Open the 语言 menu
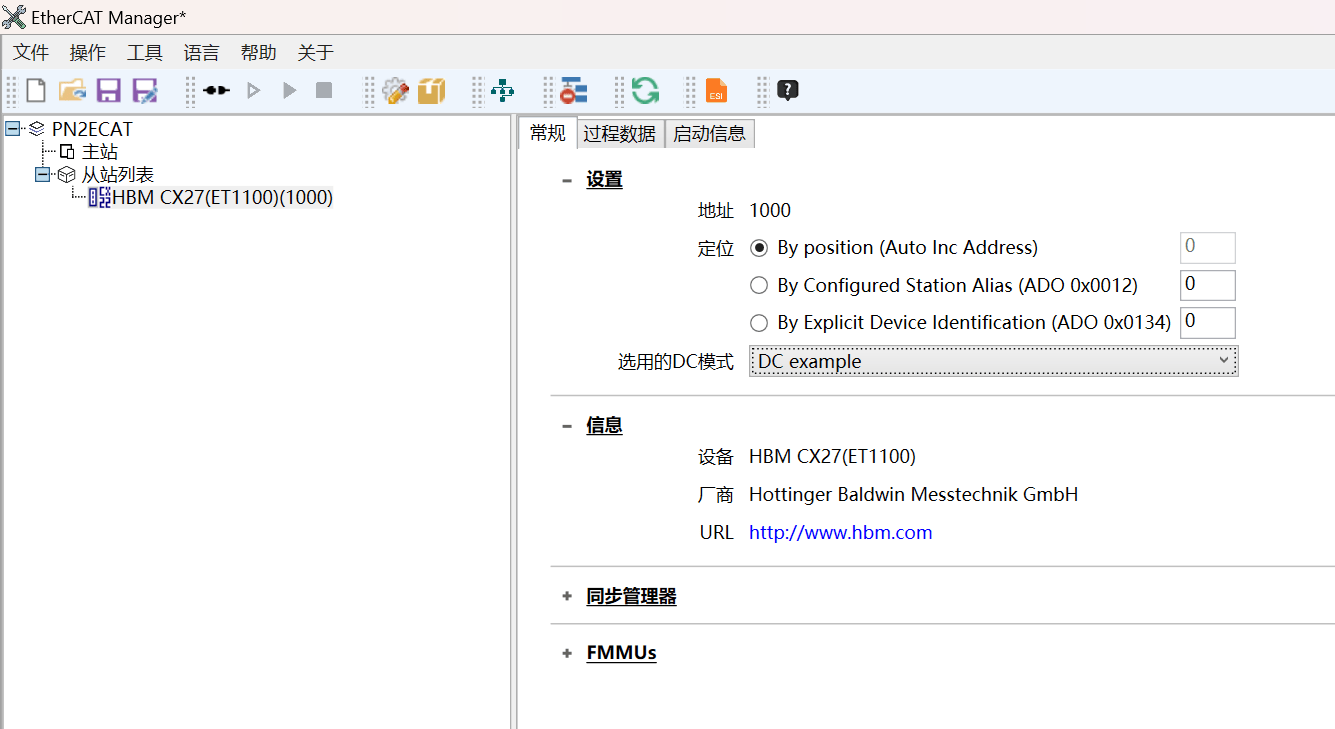Screen dimensions: 1335x729 click(202, 53)
